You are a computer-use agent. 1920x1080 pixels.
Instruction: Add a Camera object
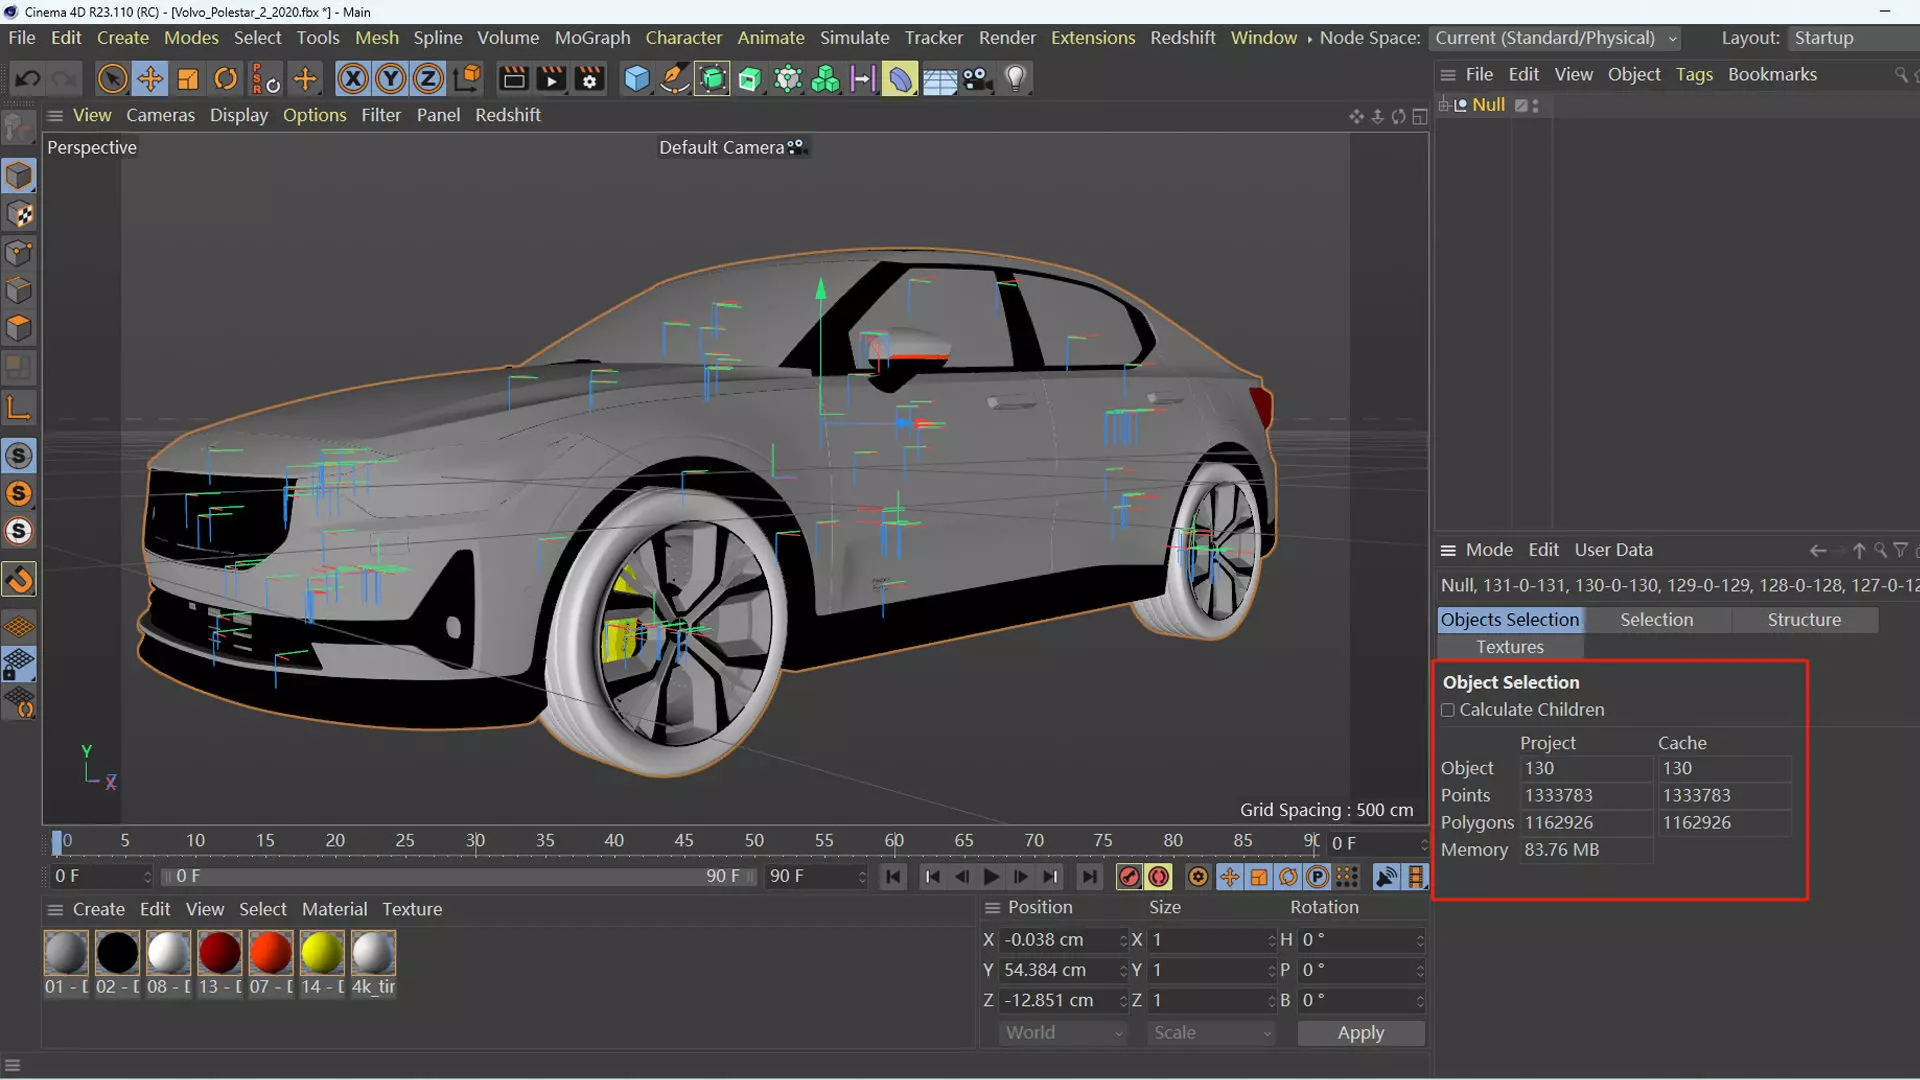point(977,78)
